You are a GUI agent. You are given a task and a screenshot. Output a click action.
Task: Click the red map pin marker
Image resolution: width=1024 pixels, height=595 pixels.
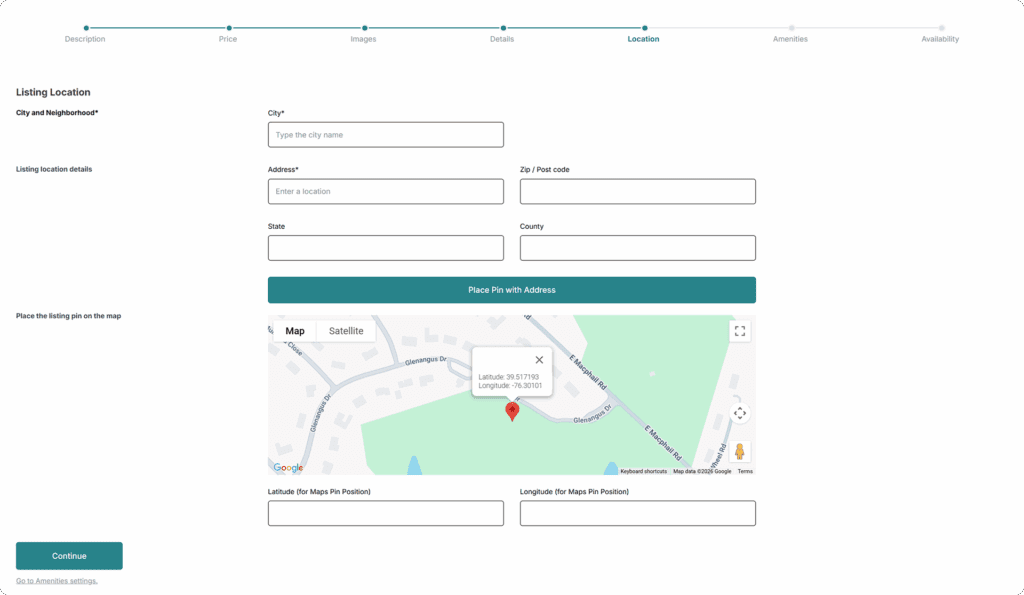click(512, 411)
